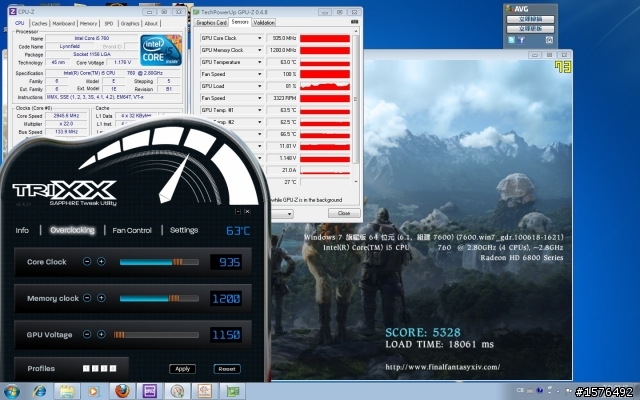This screenshot has width=640, height=400.
Task: Click the search icon in AVG gadget
Action: pos(549,40)
